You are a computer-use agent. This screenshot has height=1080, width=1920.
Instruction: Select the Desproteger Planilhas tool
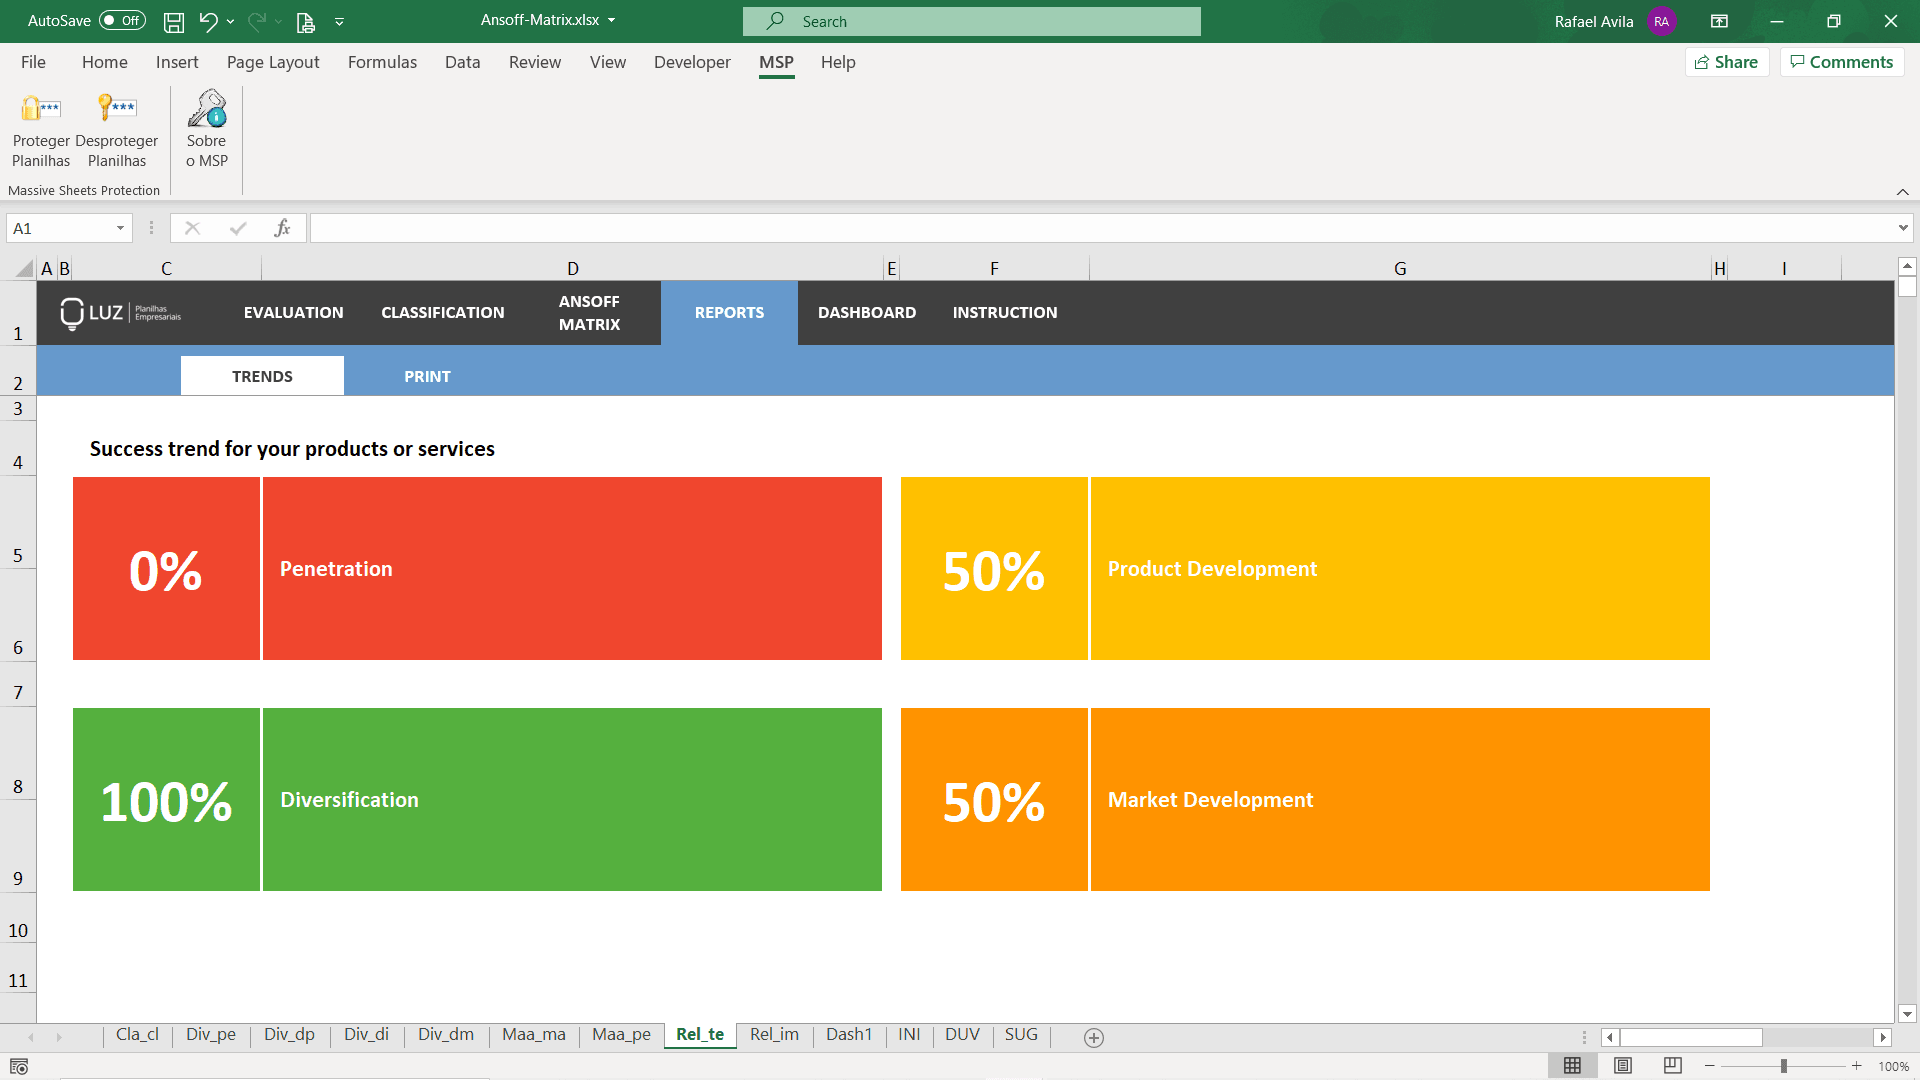(117, 130)
